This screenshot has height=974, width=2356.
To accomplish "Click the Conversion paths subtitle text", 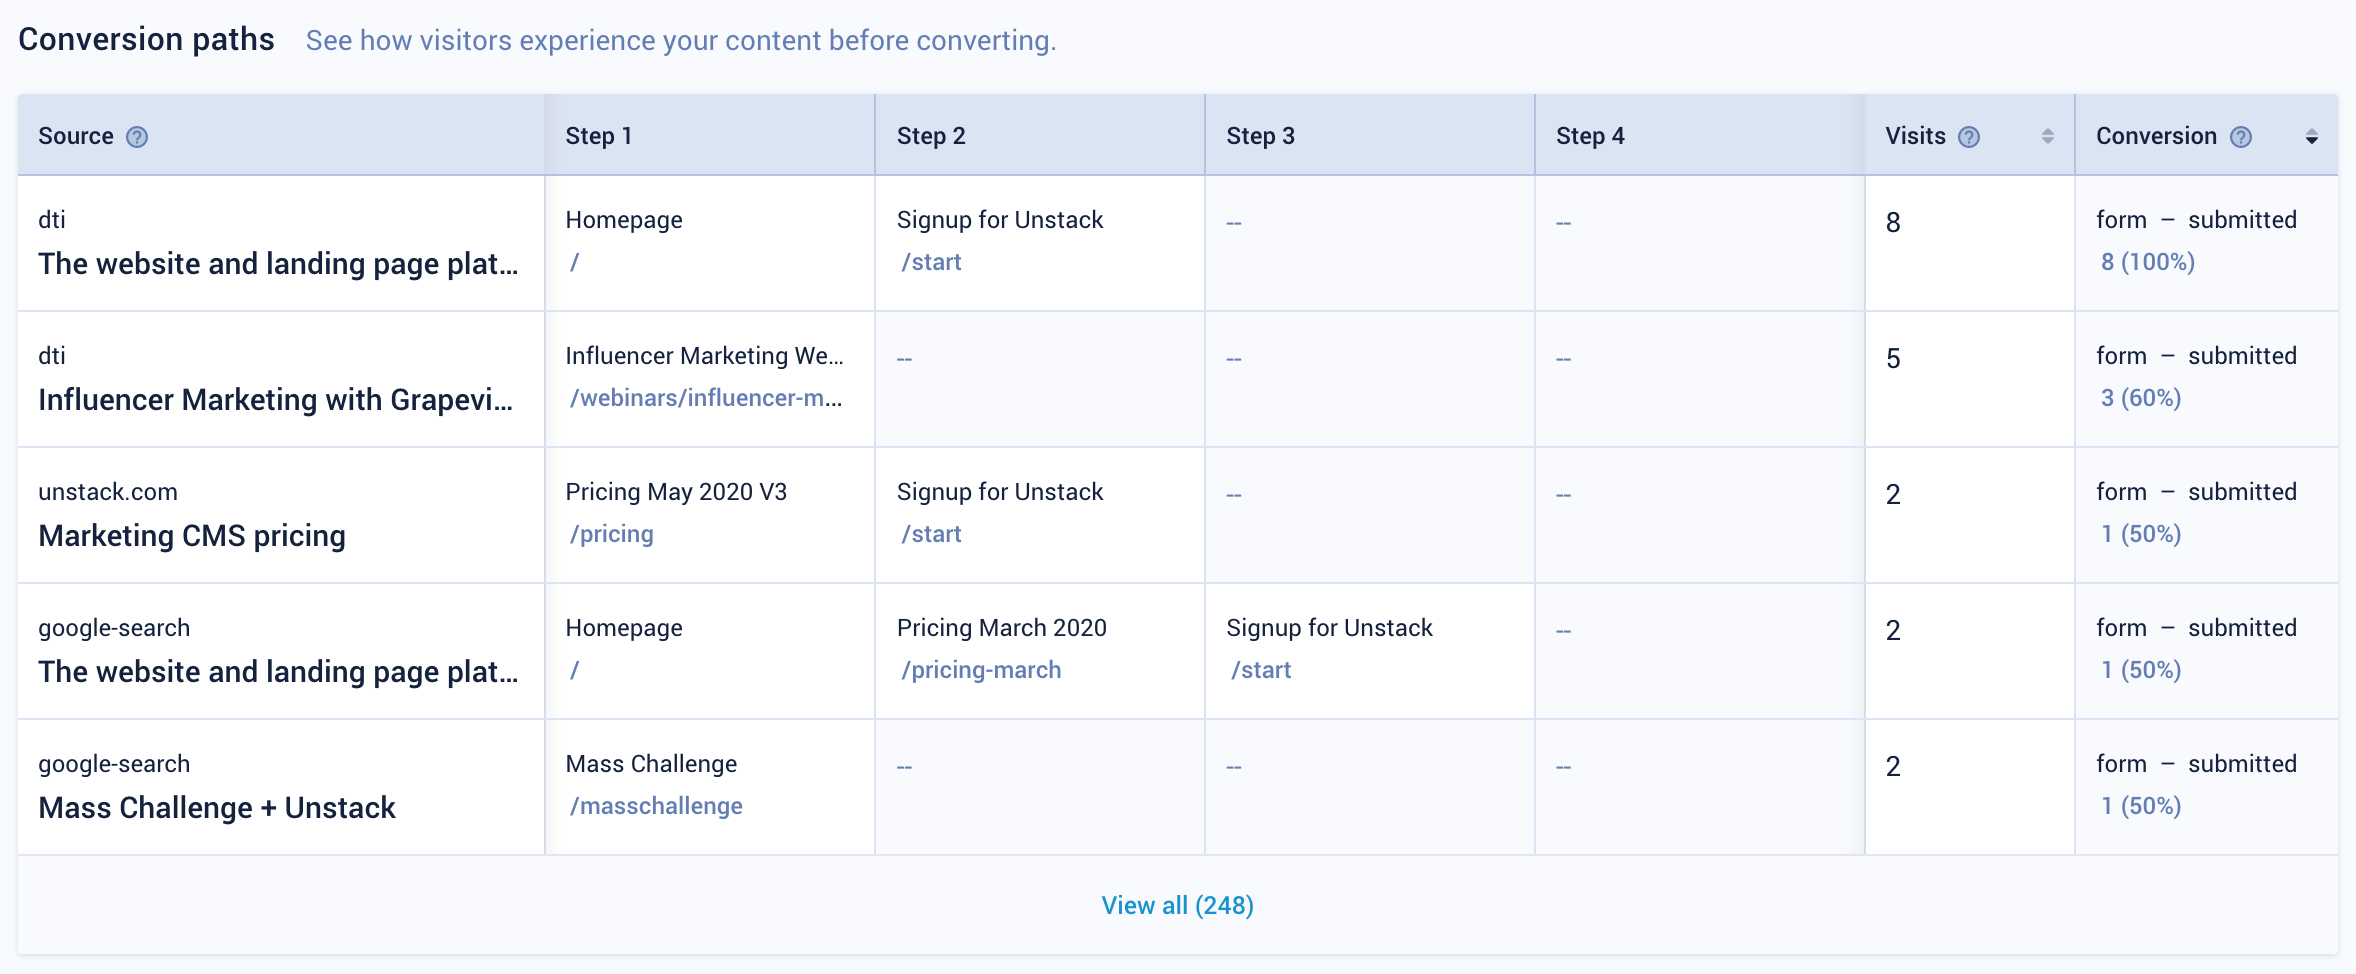I will [x=681, y=40].
